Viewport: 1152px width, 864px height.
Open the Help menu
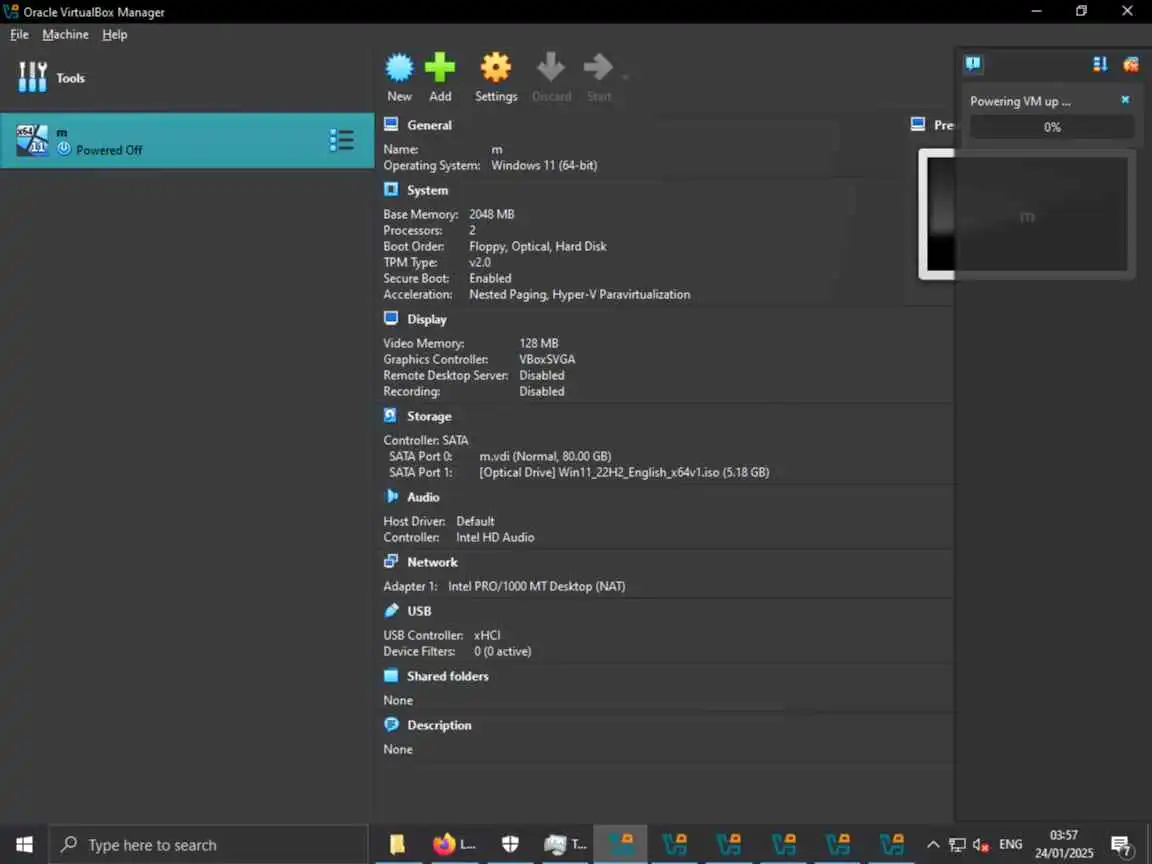[x=114, y=35]
